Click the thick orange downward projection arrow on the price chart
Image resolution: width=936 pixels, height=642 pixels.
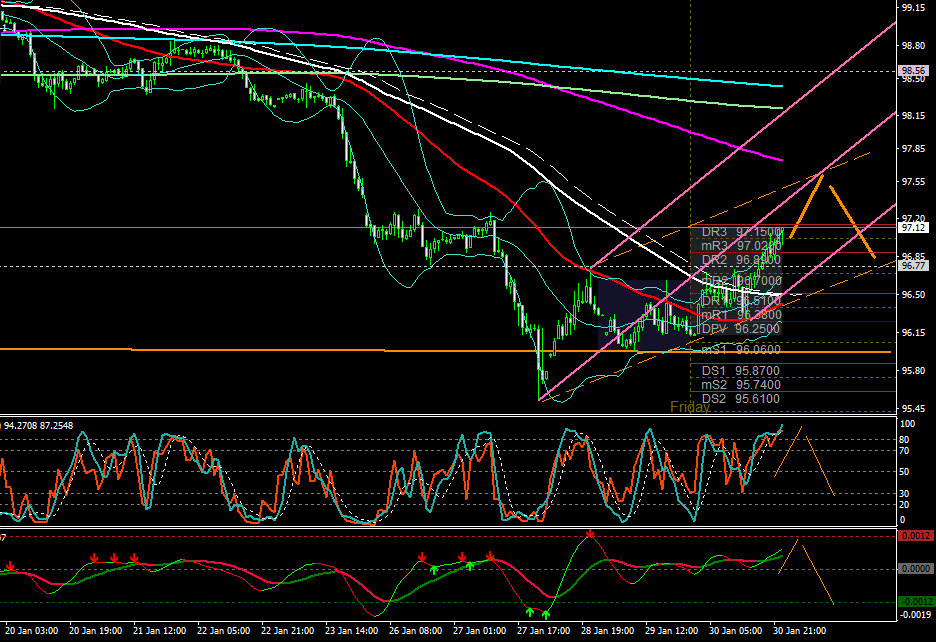(852, 222)
